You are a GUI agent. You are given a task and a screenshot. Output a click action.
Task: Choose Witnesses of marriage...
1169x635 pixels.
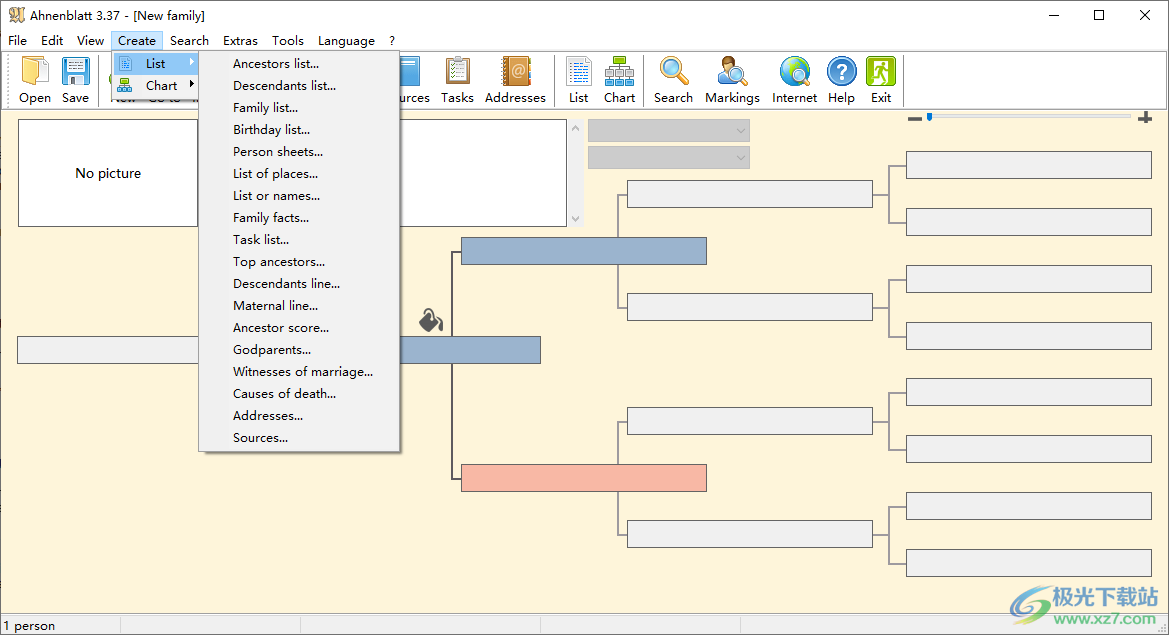[x=303, y=372]
